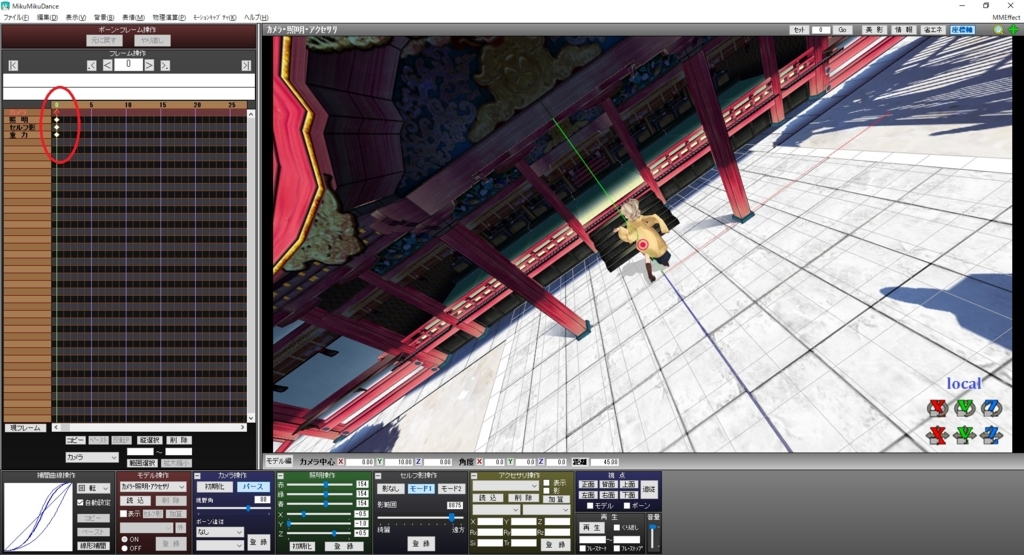The width and height of the screenshot is (1024, 555).
Task: Click the camera target red circle marker
Action: tap(643, 245)
